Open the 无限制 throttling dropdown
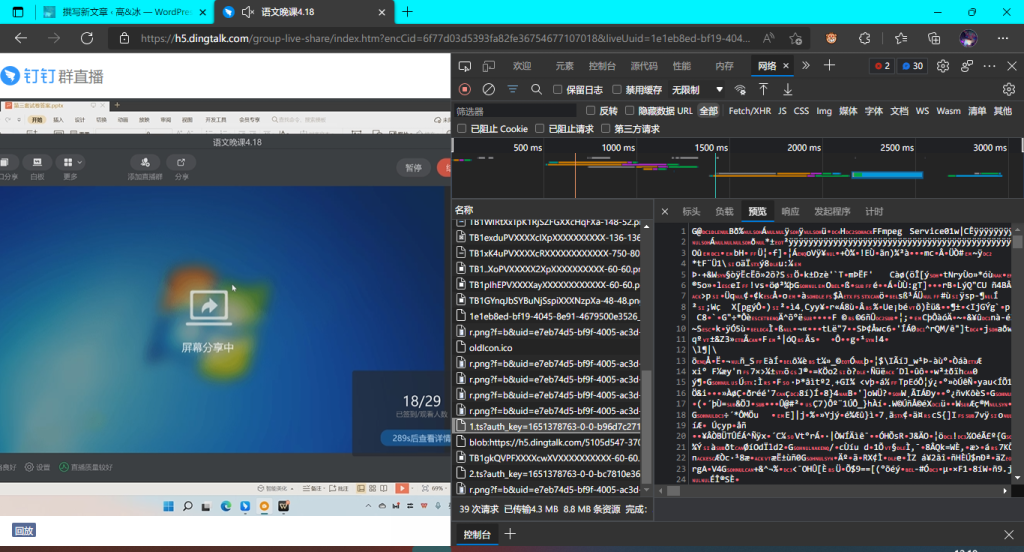The image size is (1024, 552). pyautogui.click(x=698, y=90)
